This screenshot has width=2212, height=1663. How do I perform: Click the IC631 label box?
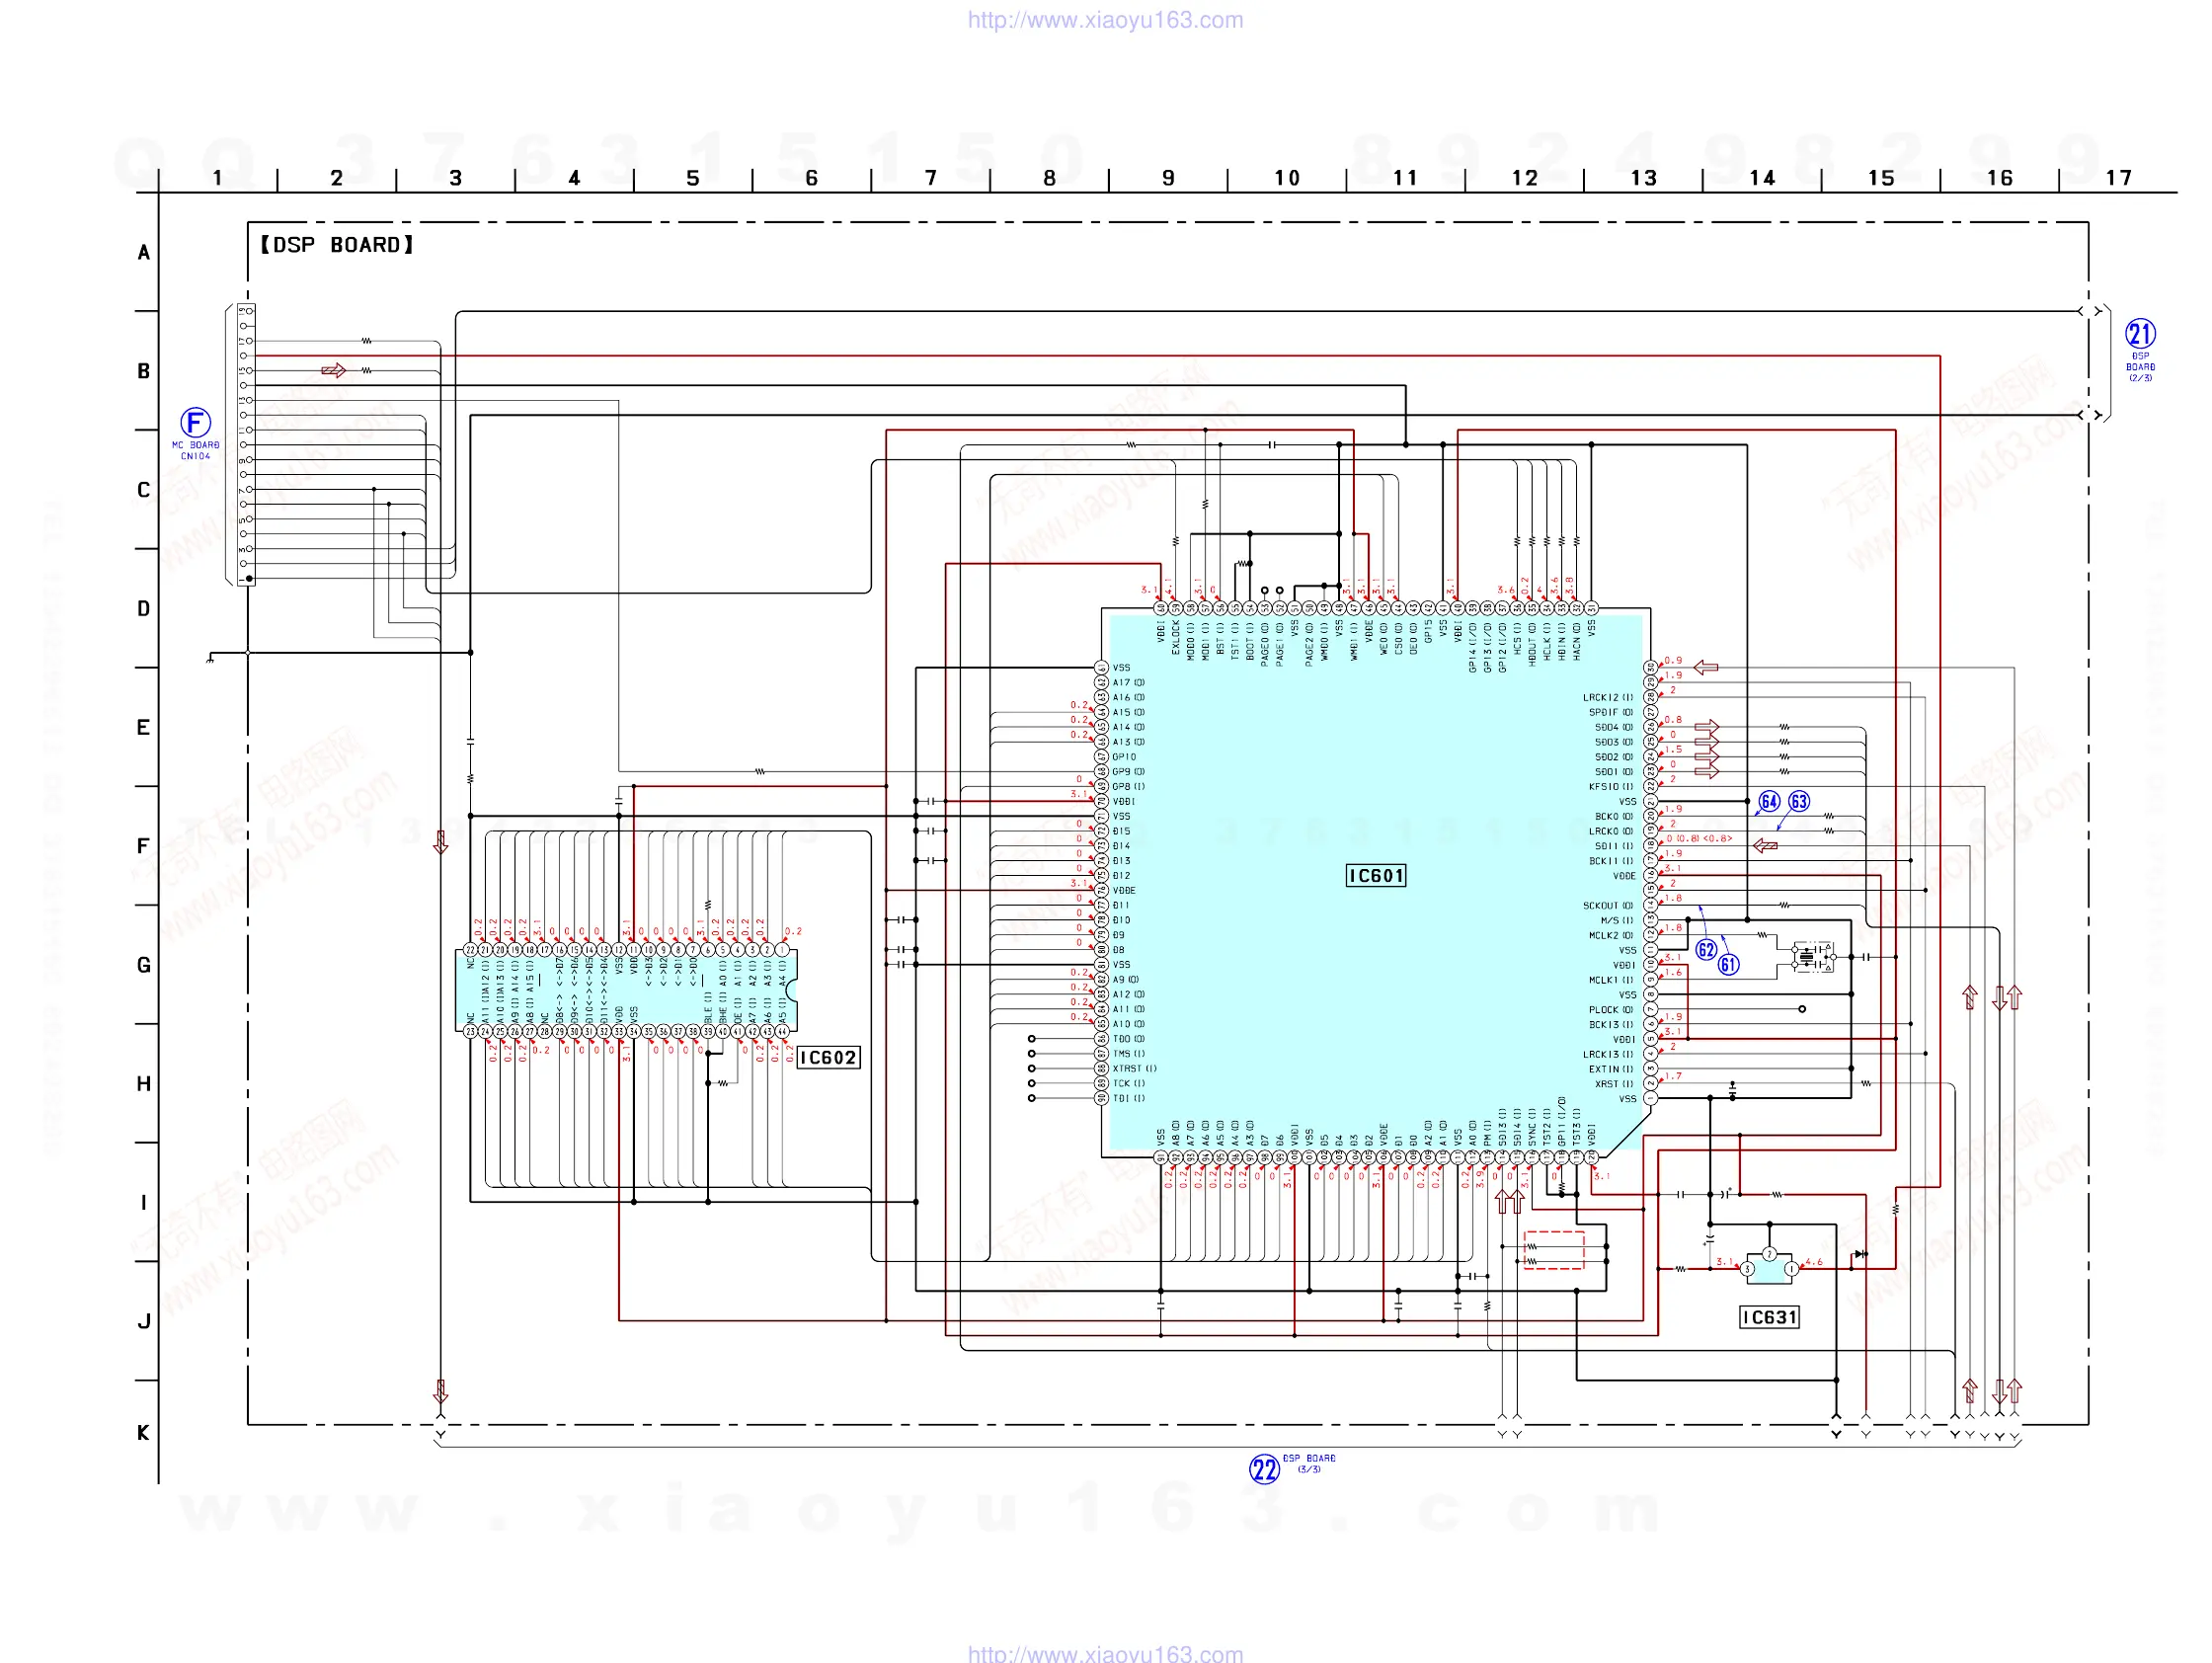pyautogui.click(x=1769, y=1318)
